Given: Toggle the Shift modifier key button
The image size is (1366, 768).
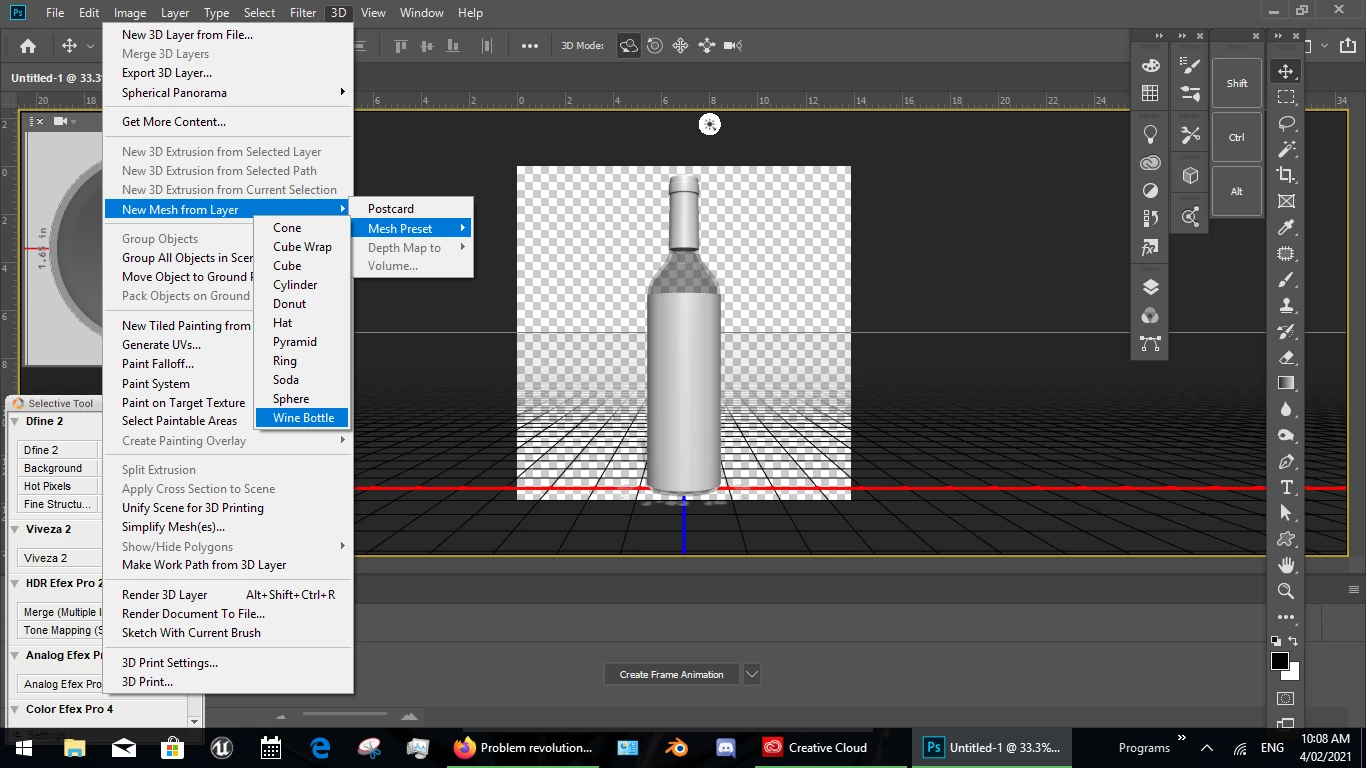Looking at the screenshot, I should (1237, 83).
